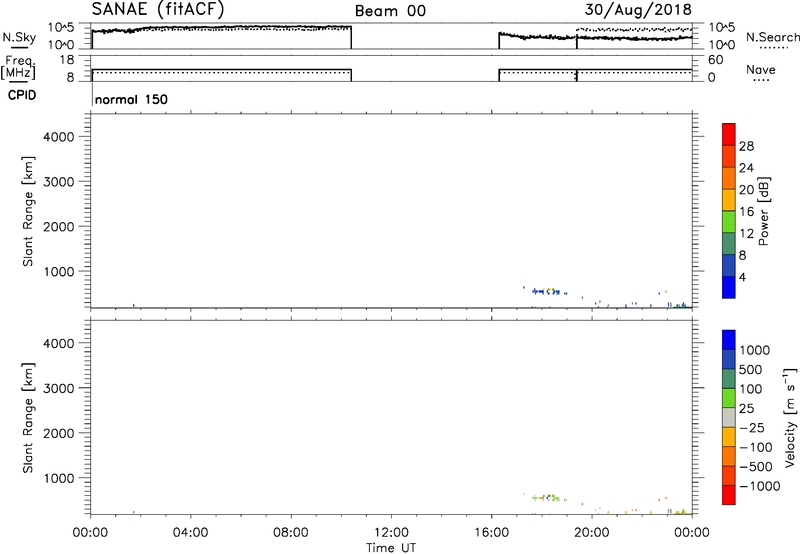Viewport: 800px width, 554px height.
Task: Click the Freq. [MHz] axis label
Action: 19,67
